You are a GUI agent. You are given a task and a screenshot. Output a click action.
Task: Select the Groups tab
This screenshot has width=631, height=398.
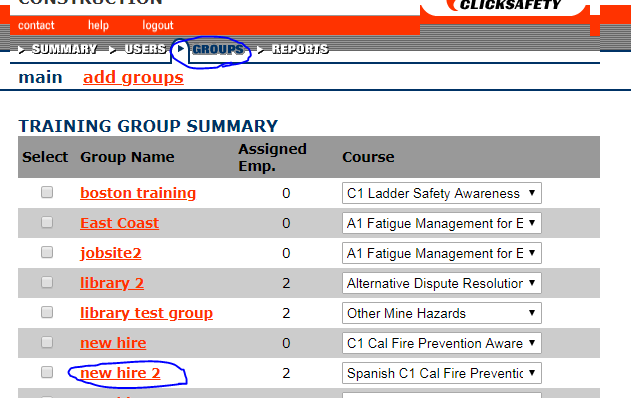(218, 49)
